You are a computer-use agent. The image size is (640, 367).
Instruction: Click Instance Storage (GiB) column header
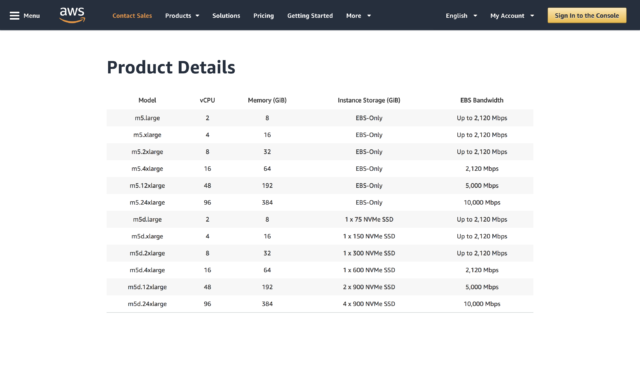point(369,100)
